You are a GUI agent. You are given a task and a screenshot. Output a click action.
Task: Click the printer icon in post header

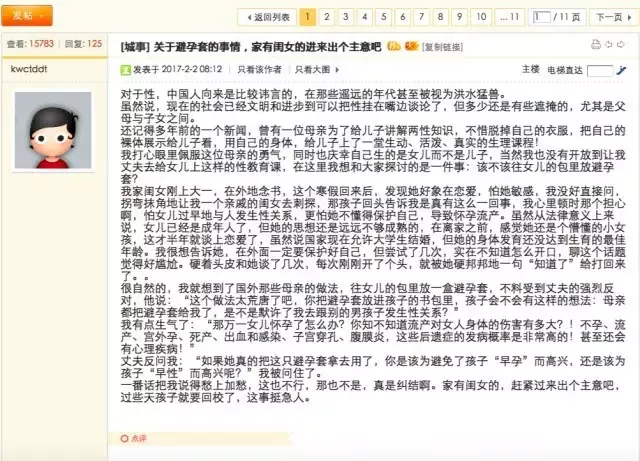point(597,45)
